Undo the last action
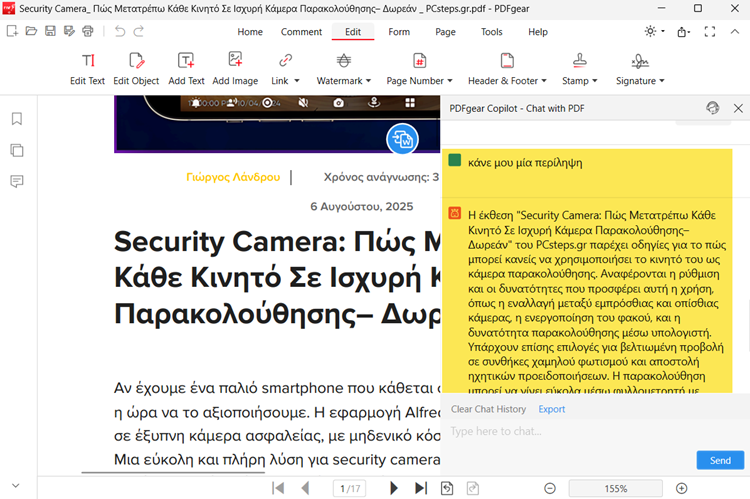 pos(120,32)
